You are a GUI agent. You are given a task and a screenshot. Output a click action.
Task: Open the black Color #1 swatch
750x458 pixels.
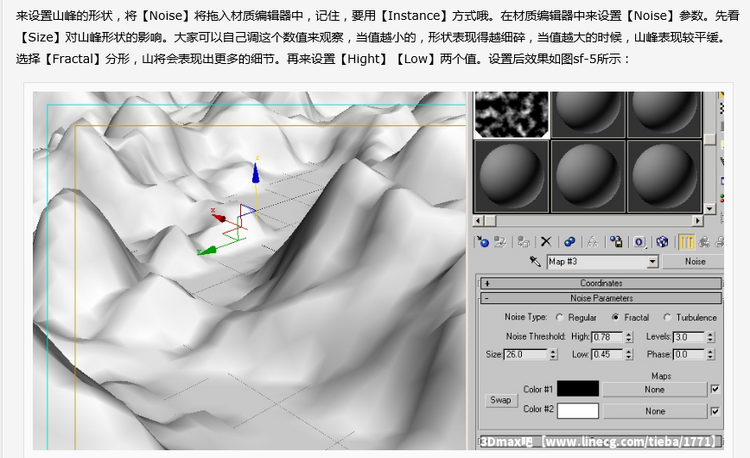click(578, 389)
